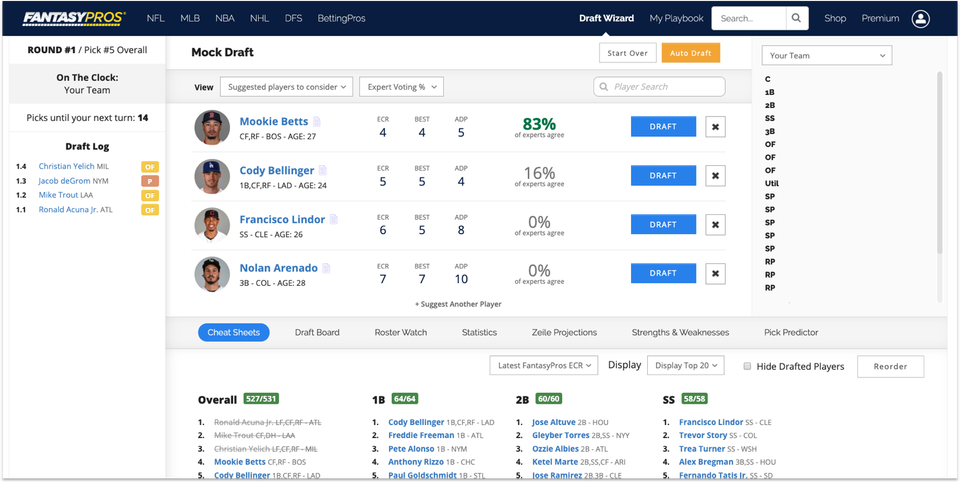Switch to Roster Watch tab

pyautogui.click(x=401, y=333)
